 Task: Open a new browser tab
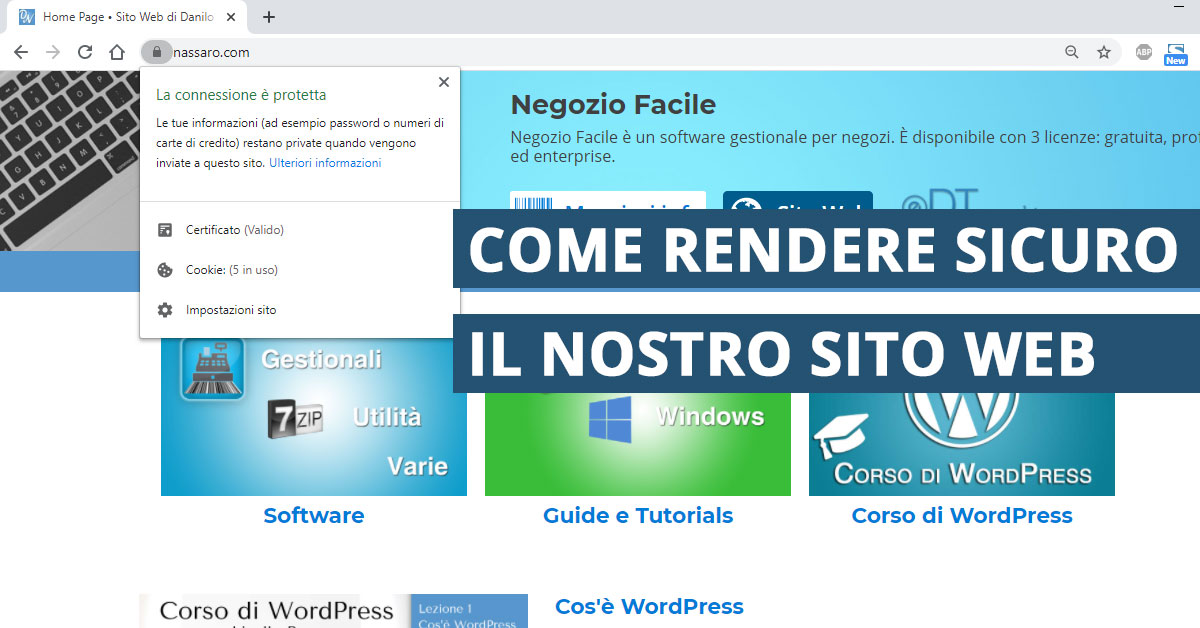[269, 17]
